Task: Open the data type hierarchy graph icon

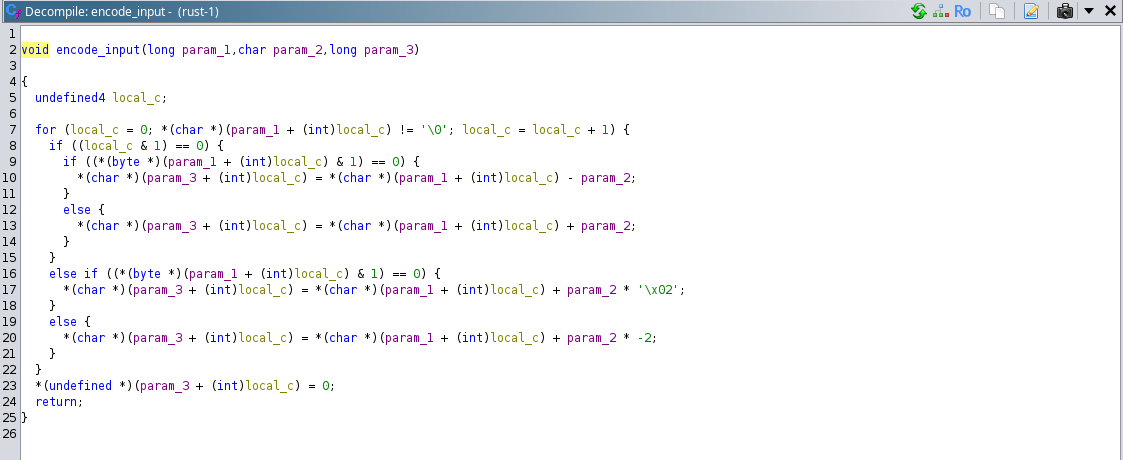Action: [x=940, y=11]
